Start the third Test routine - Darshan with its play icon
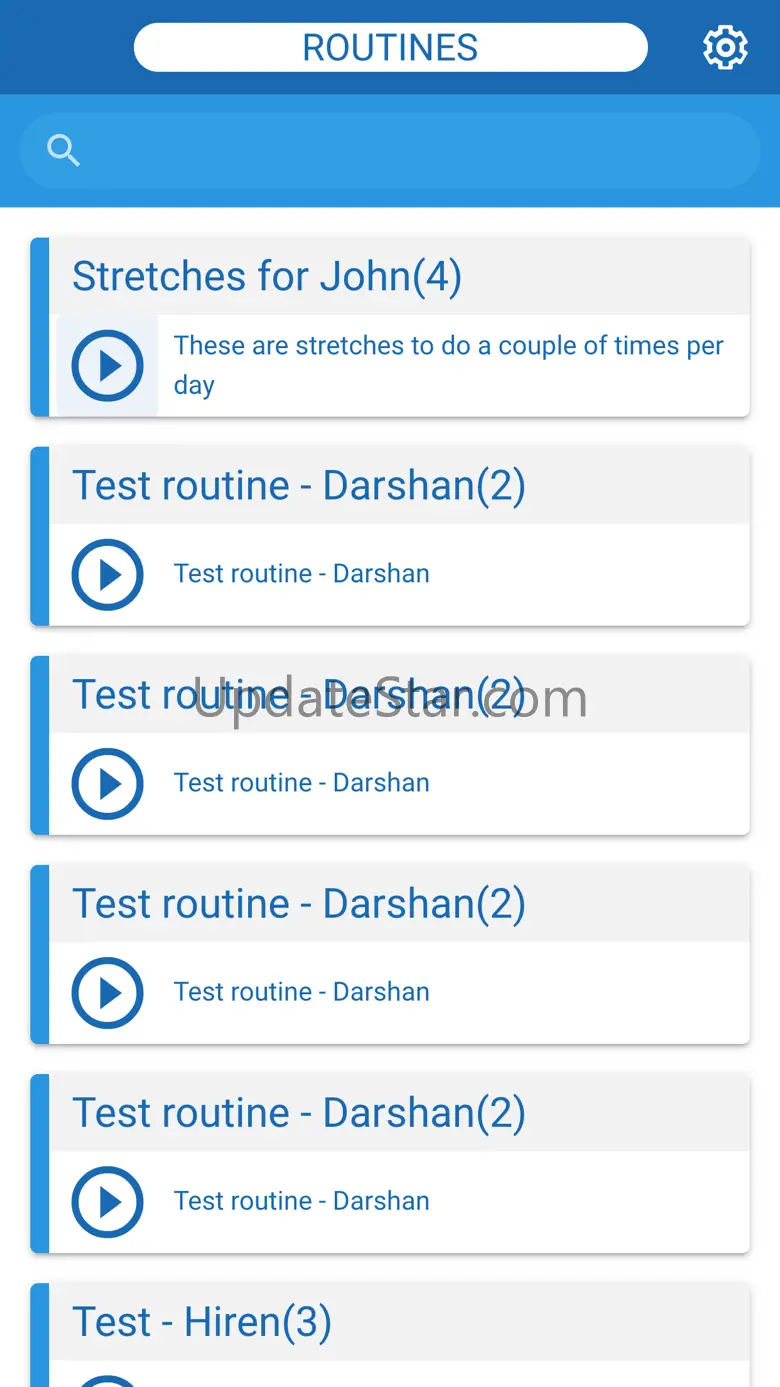The height and width of the screenshot is (1387, 780). pyautogui.click(x=107, y=993)
